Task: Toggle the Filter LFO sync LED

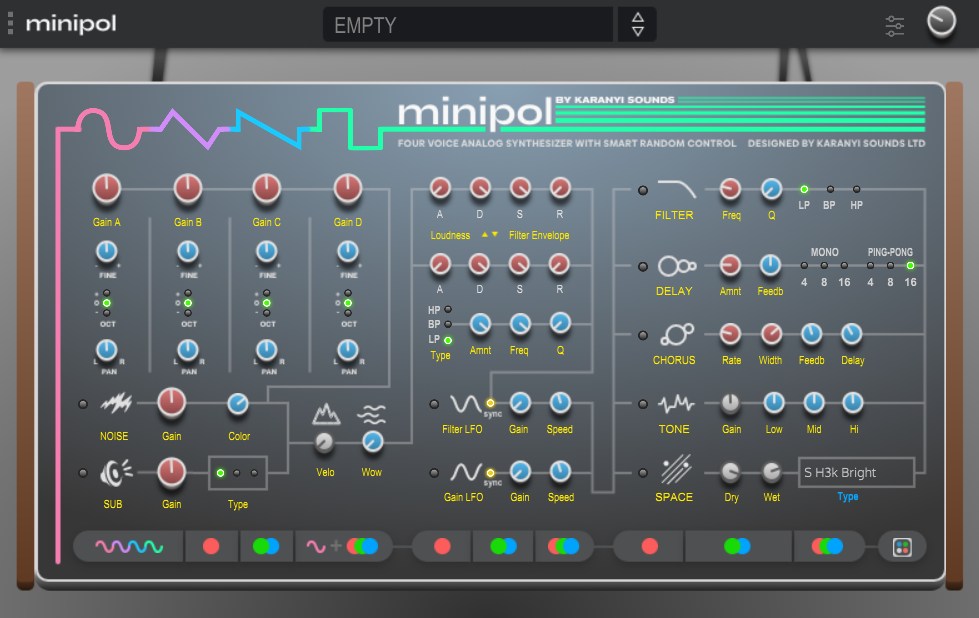Action: [490, 403]
